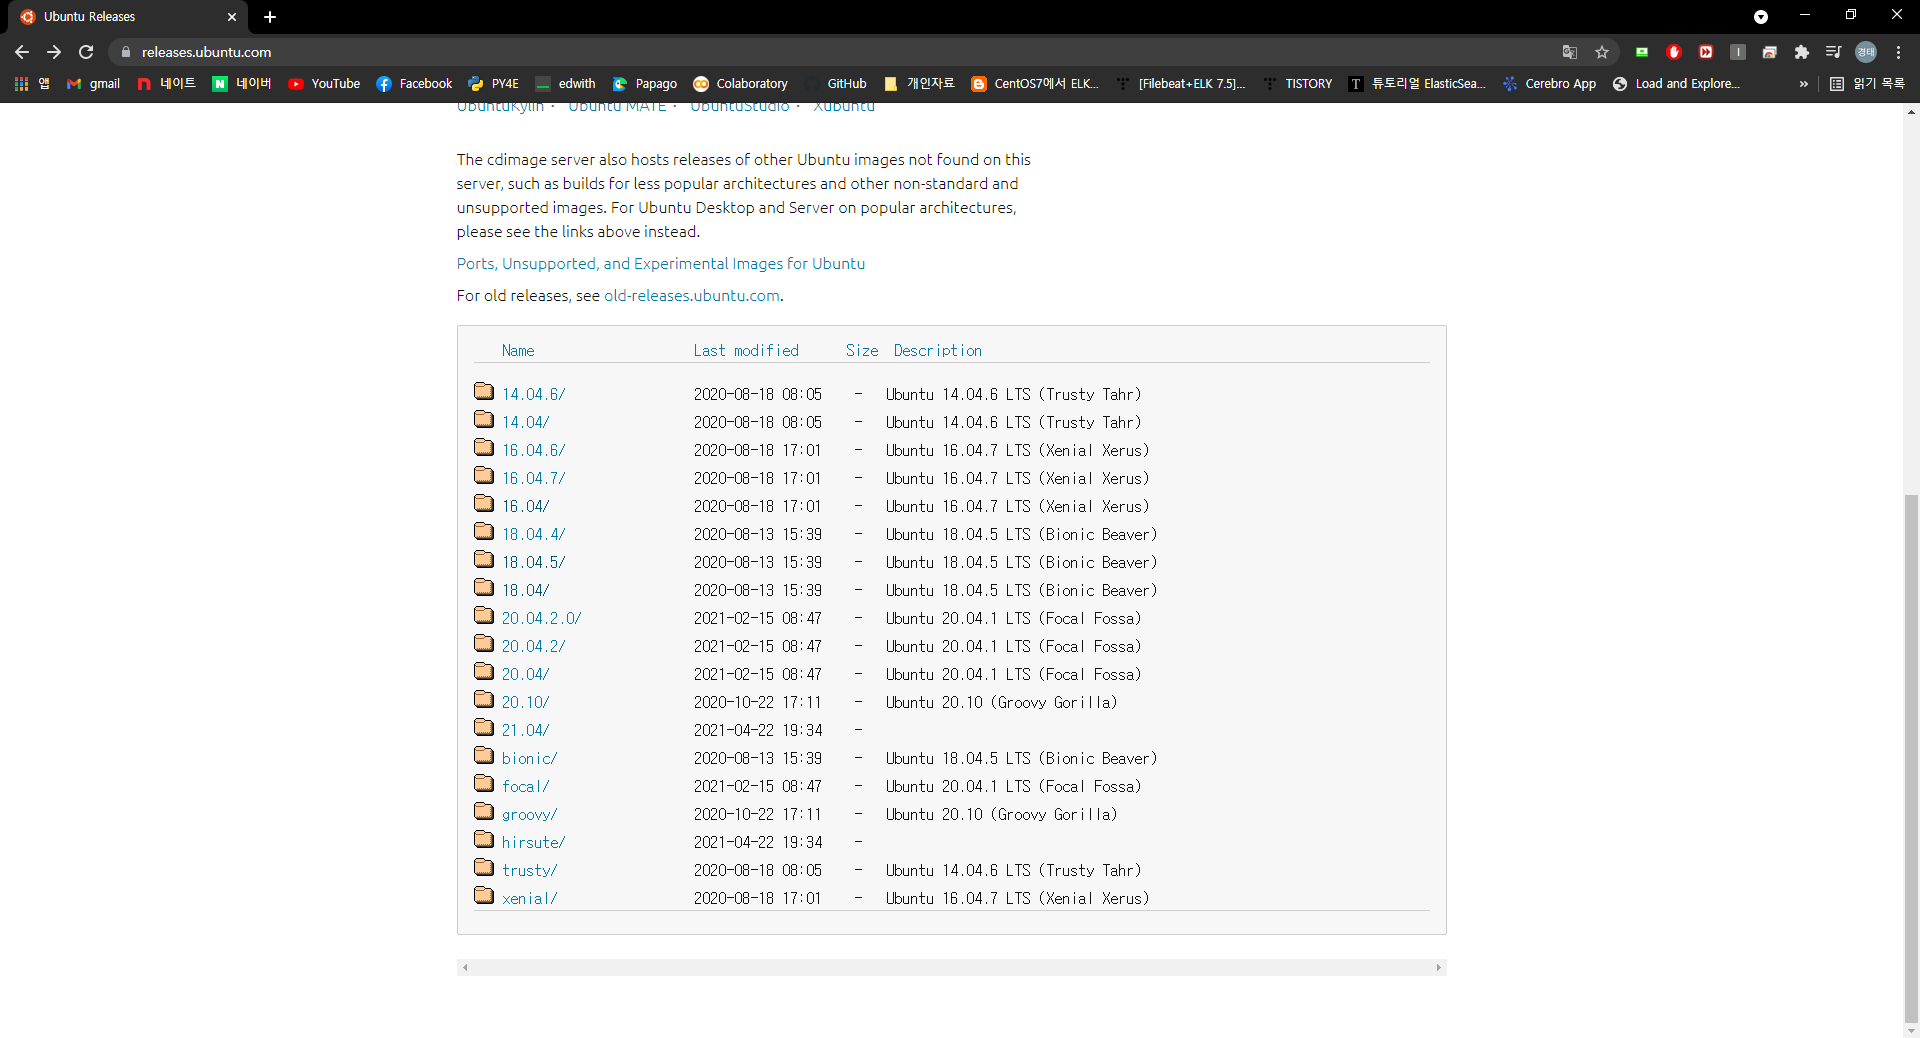The image size is (1920, 1038).
Task: Reload the Ubuntu Releases page
Action: pos(86,52)
